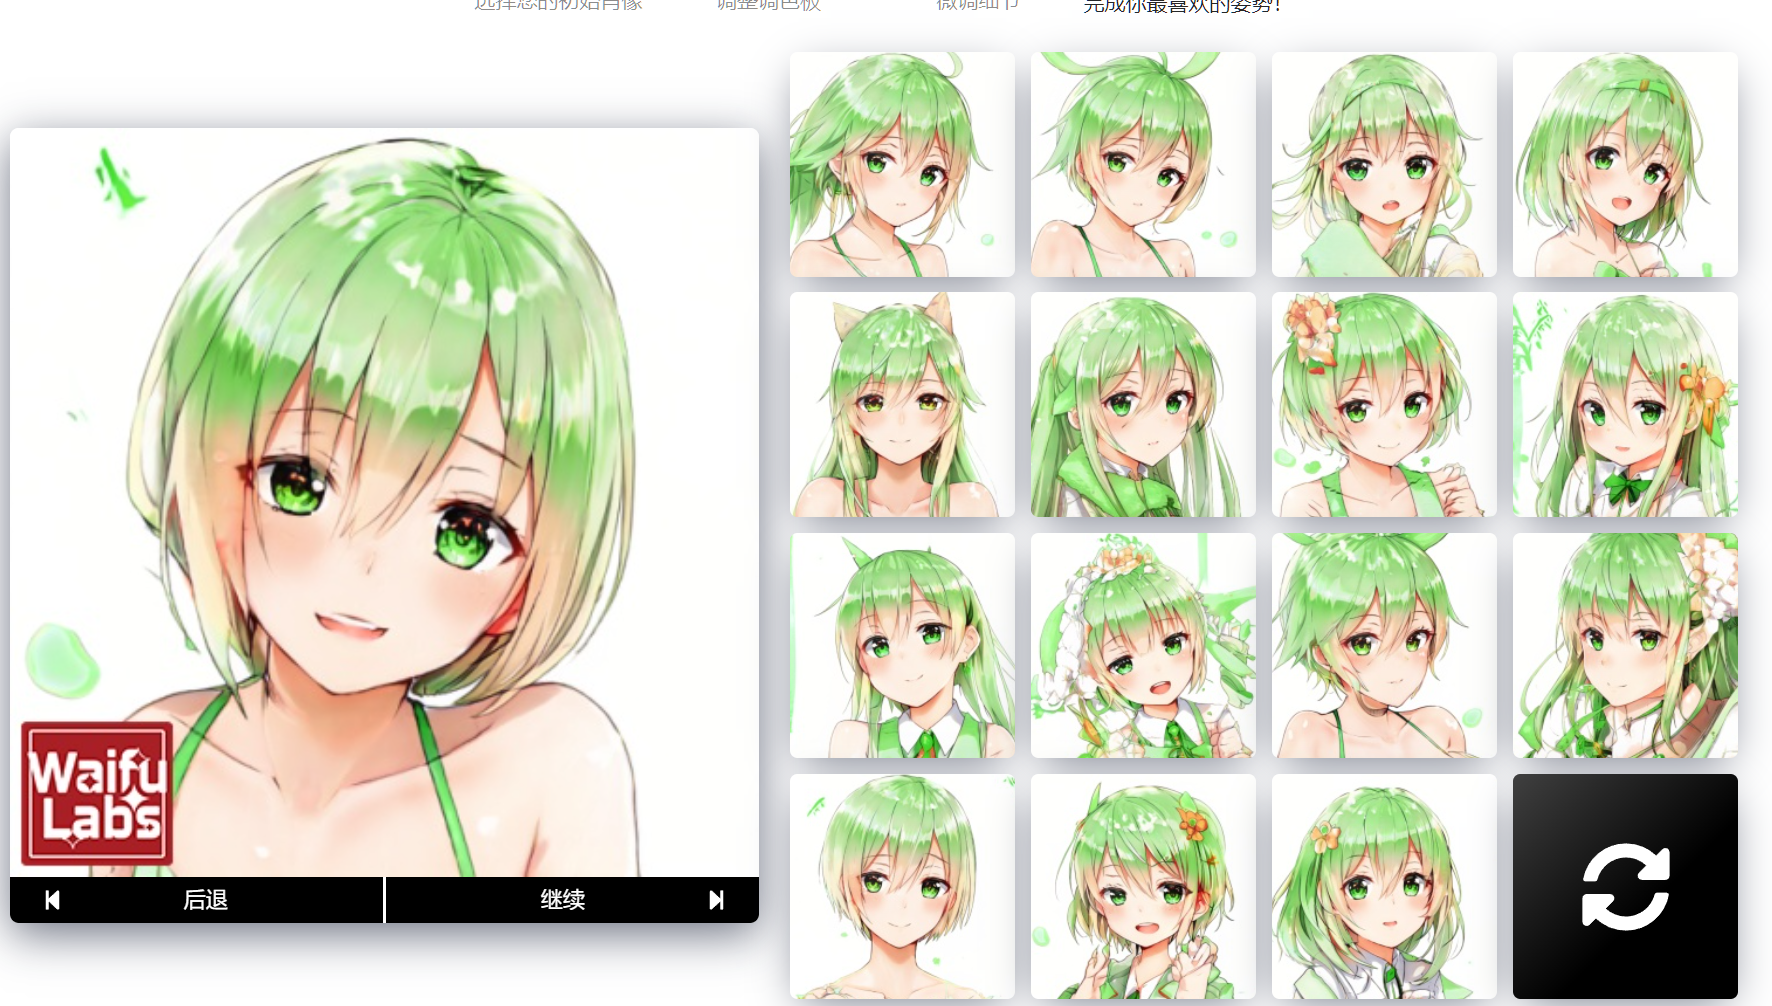Choose the portrait with both hands raised
Image resolution: width=1772 pixels, height=1006 pixels.
pyautogui.click(x=1143, y=886)
